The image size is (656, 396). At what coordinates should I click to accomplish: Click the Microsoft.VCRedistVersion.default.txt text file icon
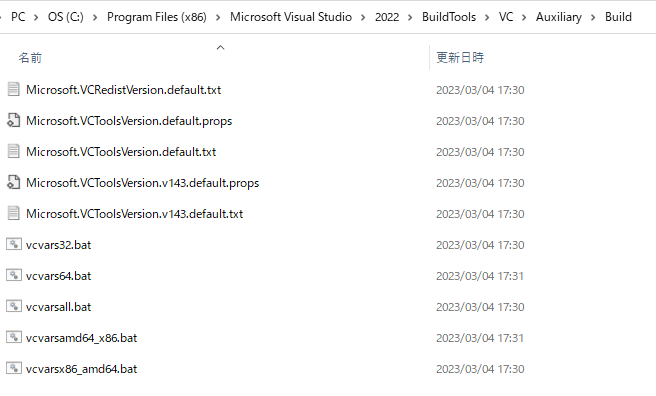13,89
